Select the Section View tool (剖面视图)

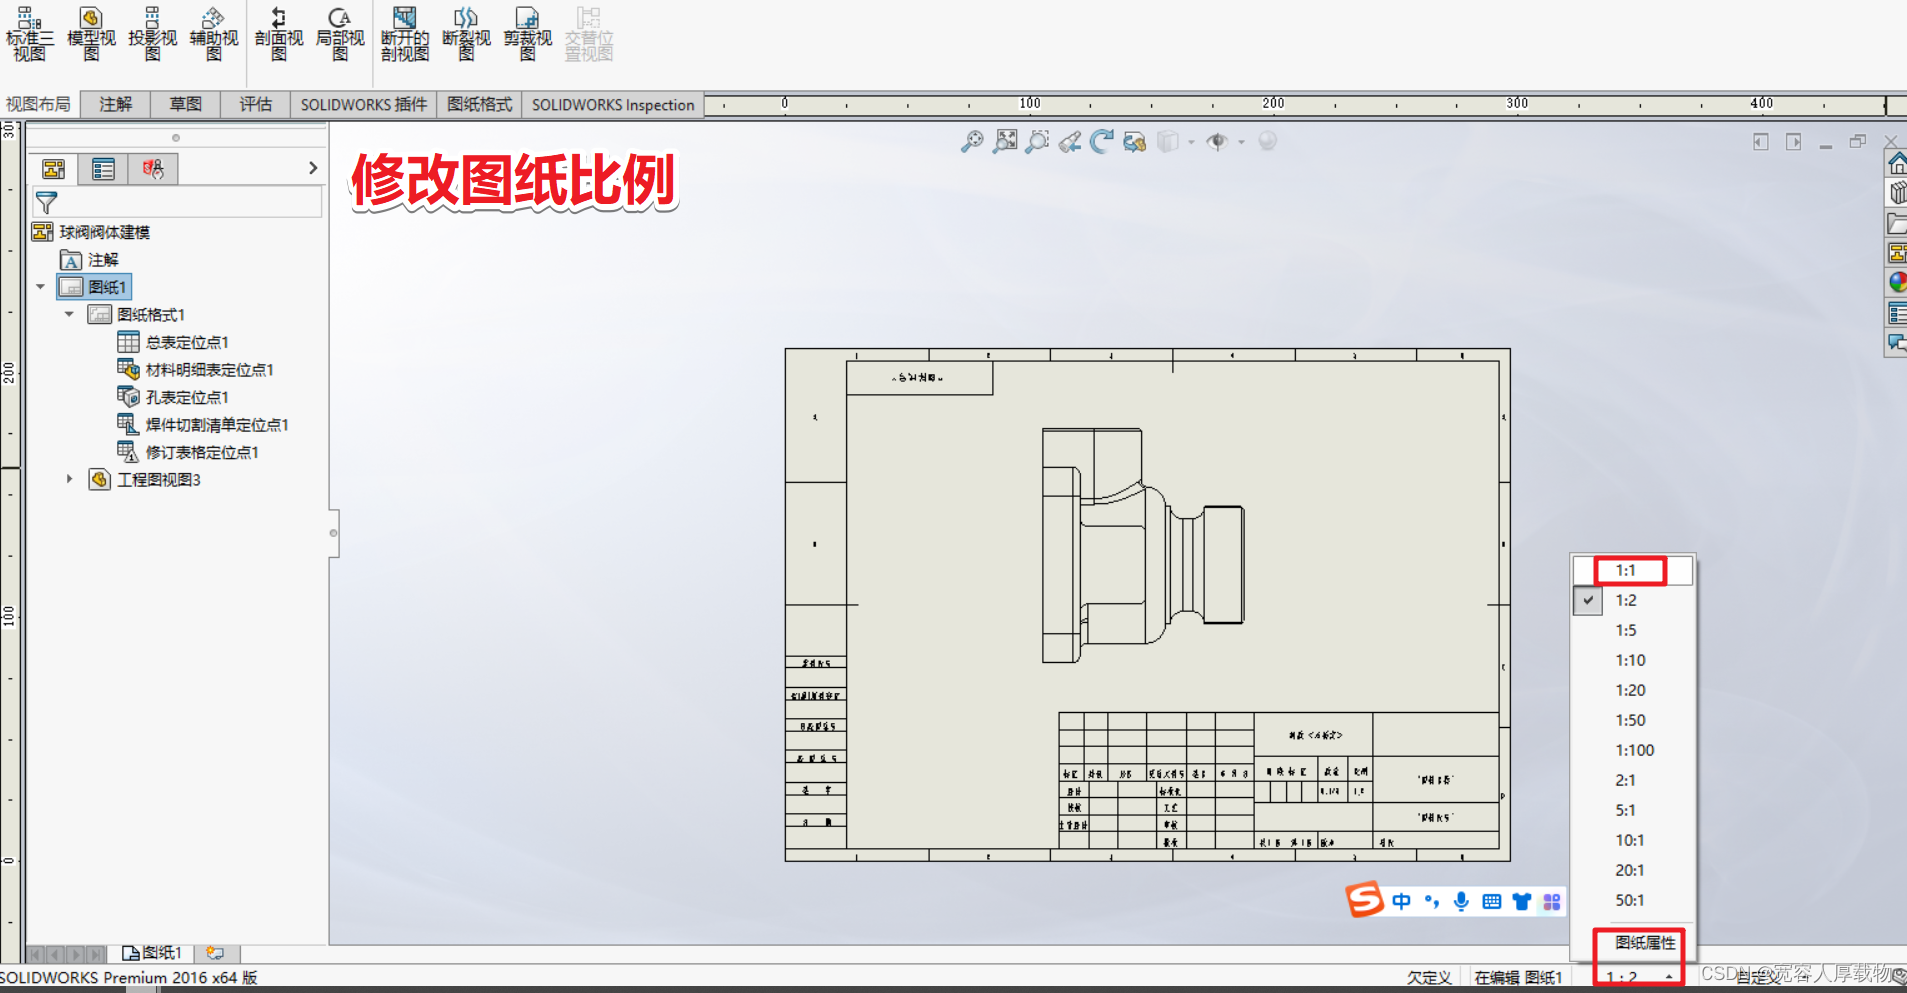[279, 33]
